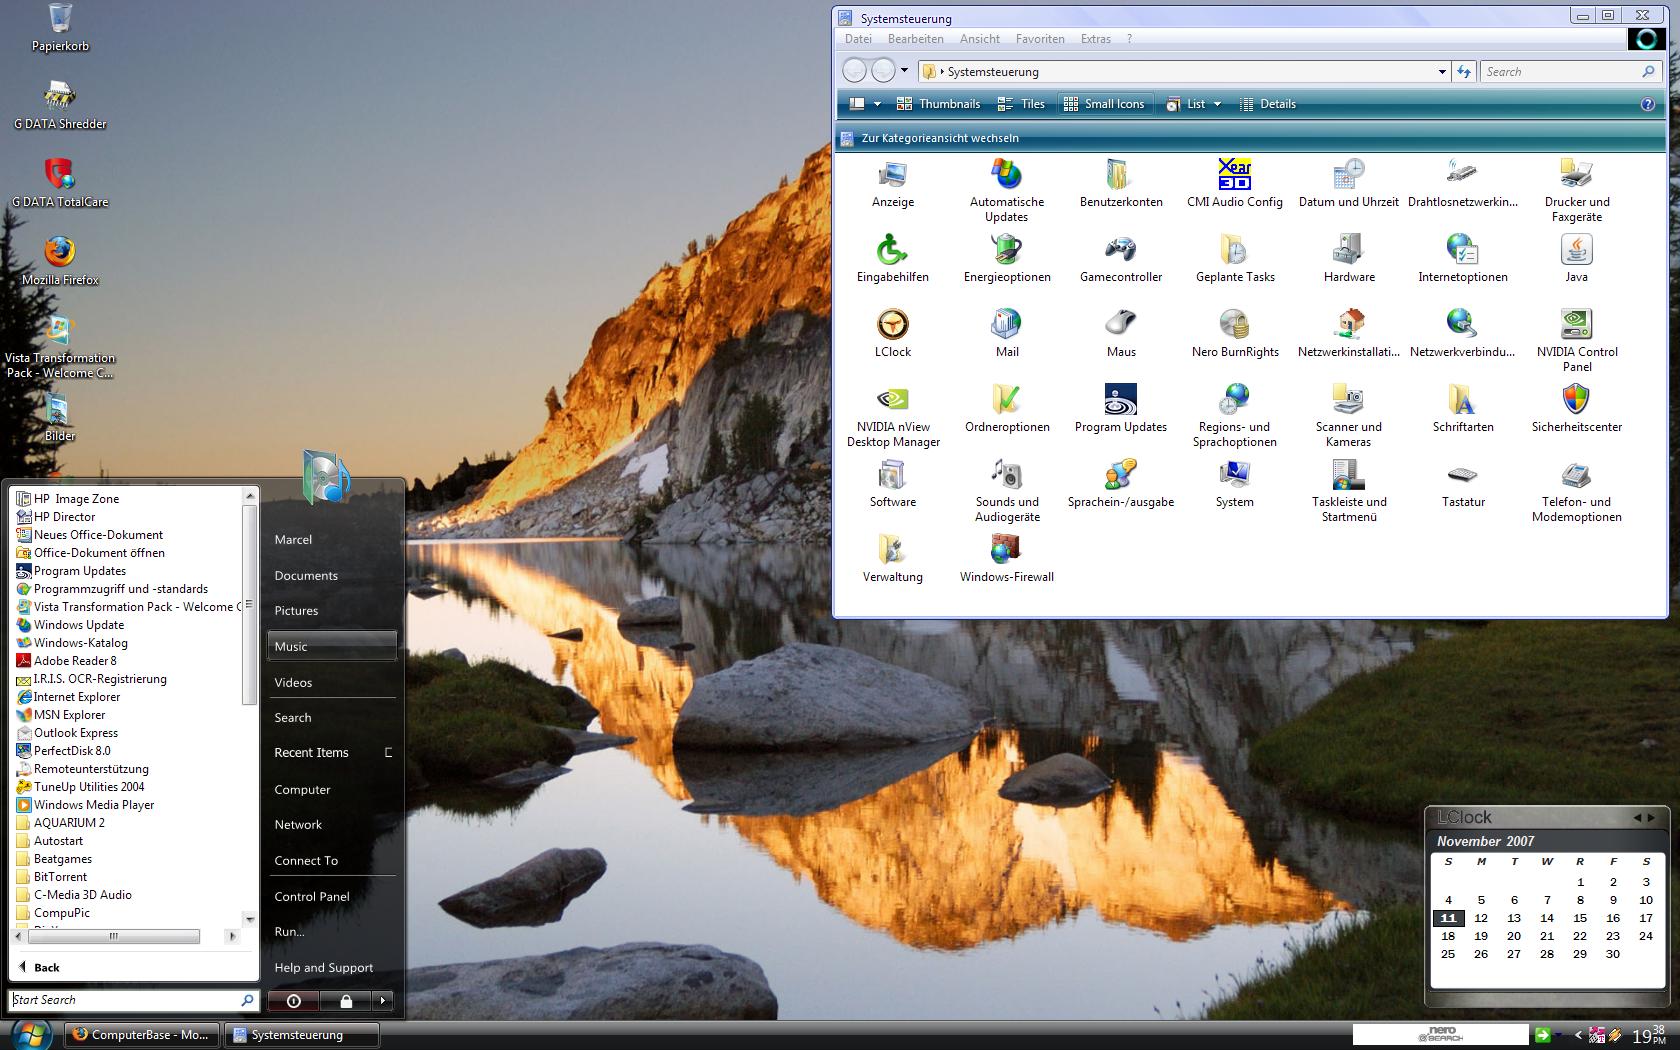Open the Extras menu
The image size is (1680, 1050).
pos(1095,39)
